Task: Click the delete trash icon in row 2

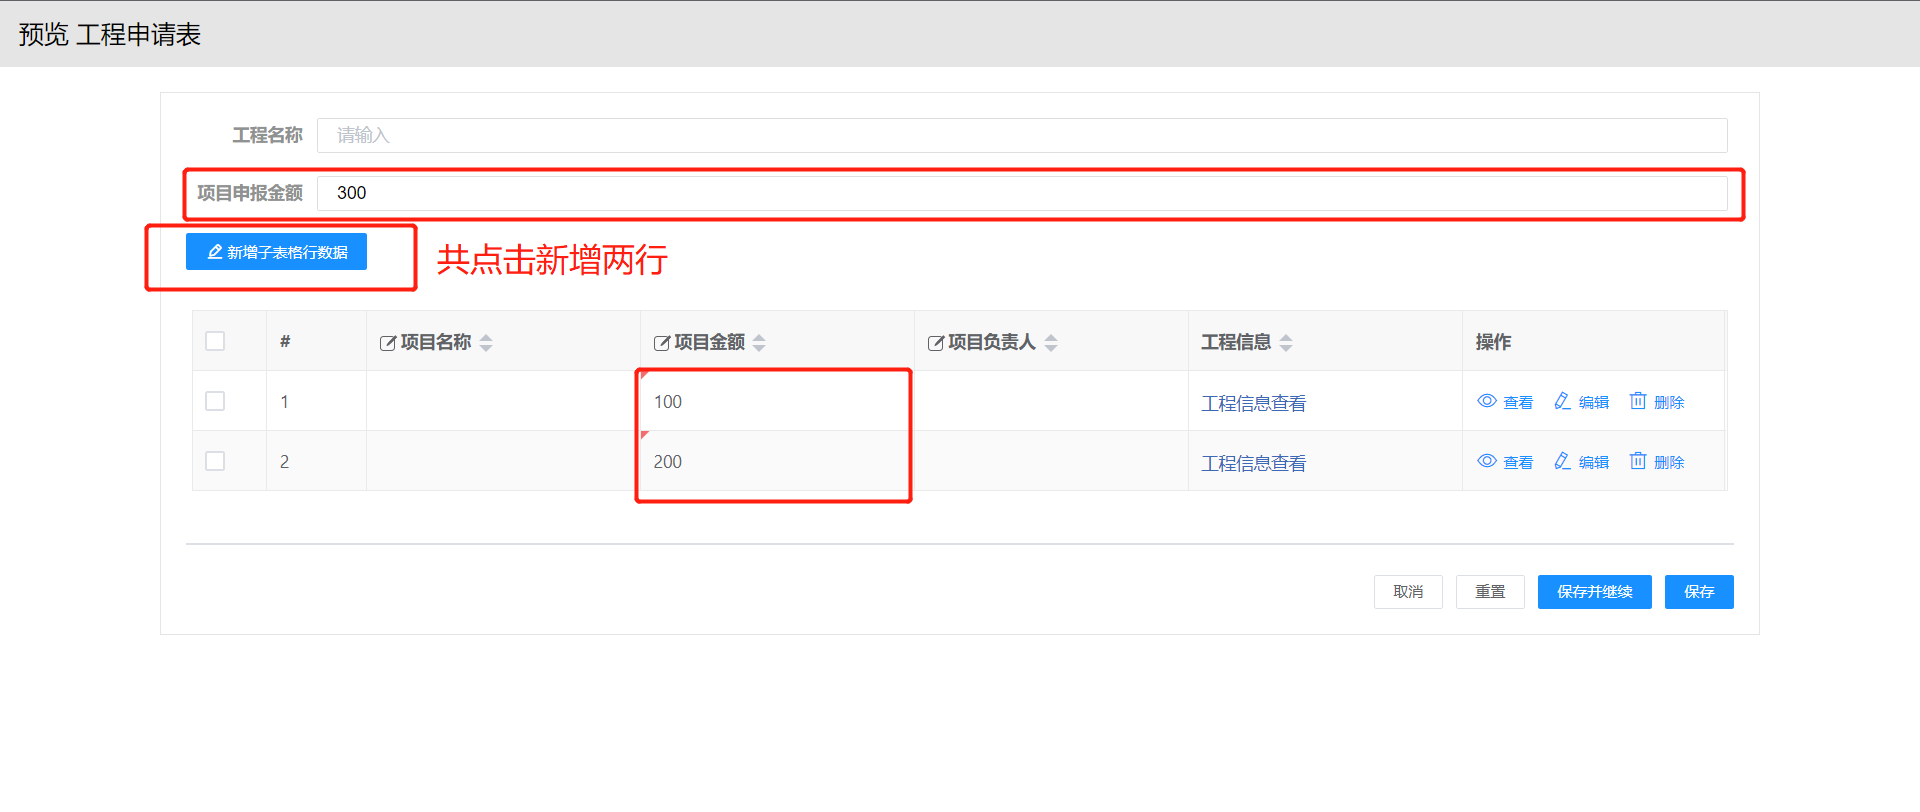Action: [x=1638, y=461]
